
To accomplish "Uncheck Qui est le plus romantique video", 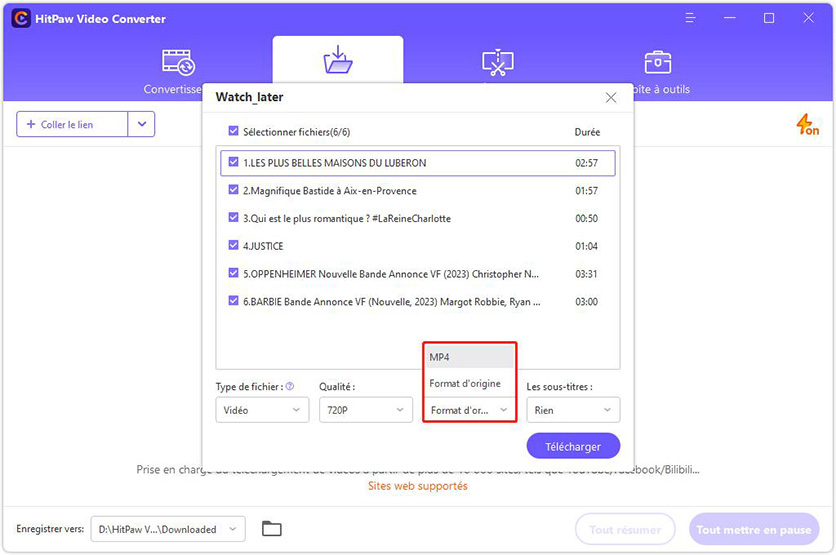I will pyautogui.click(x=233, y=218).
